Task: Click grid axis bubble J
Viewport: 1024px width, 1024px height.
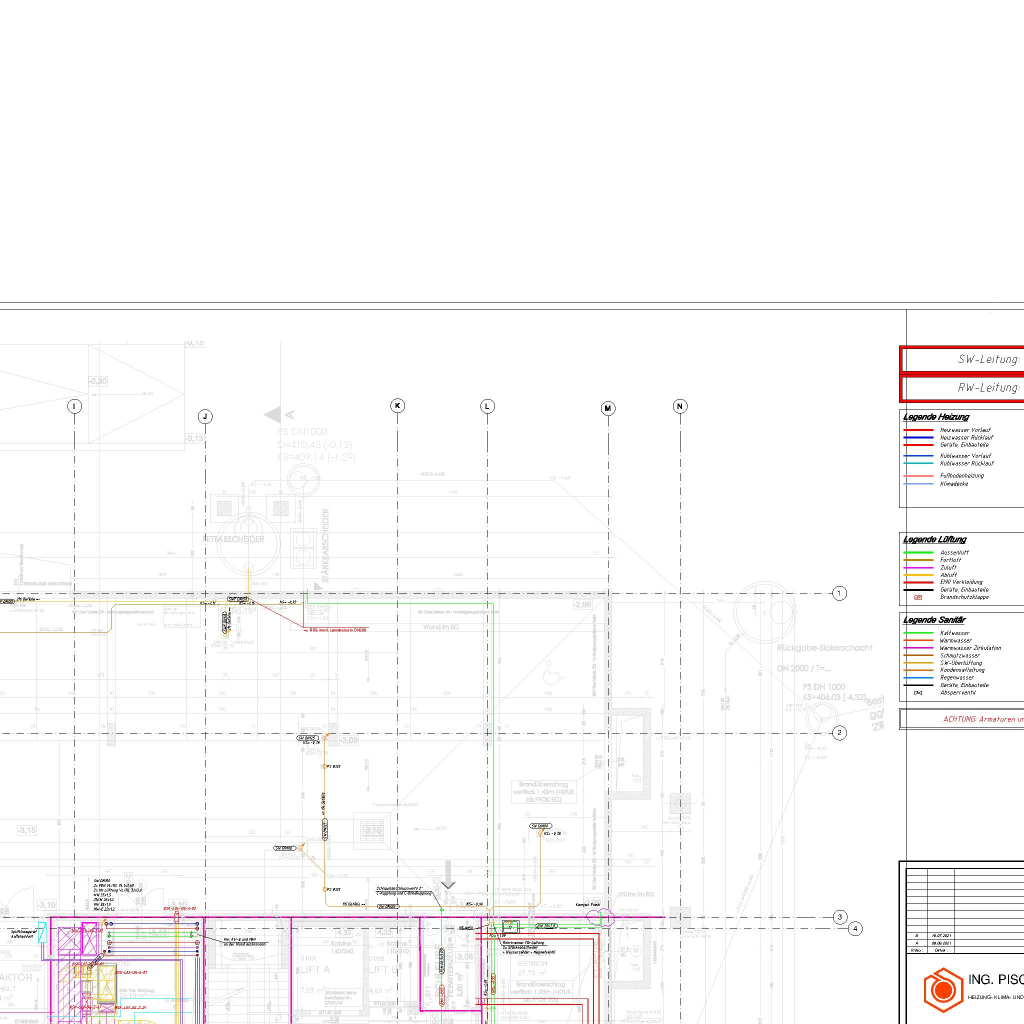Action: click(205, 417)
